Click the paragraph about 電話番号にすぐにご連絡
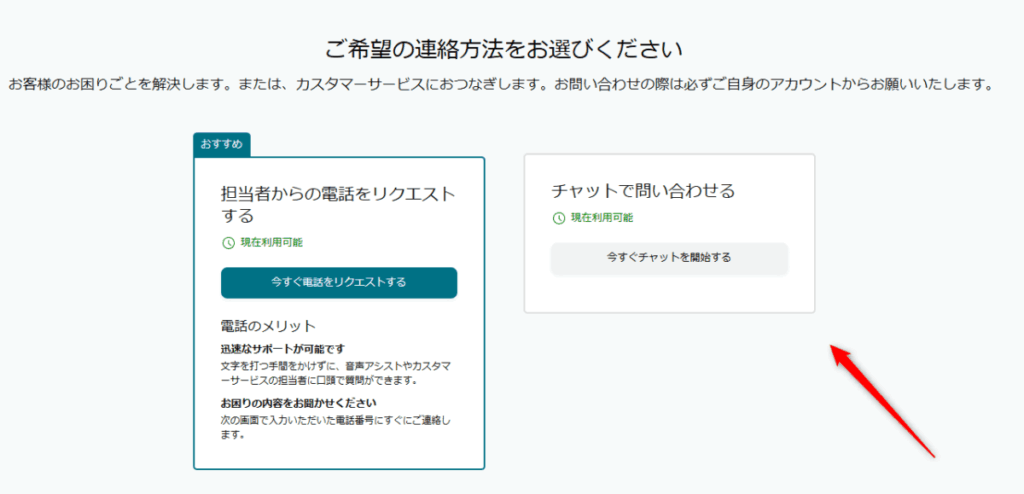 click(x=337, y=427)
